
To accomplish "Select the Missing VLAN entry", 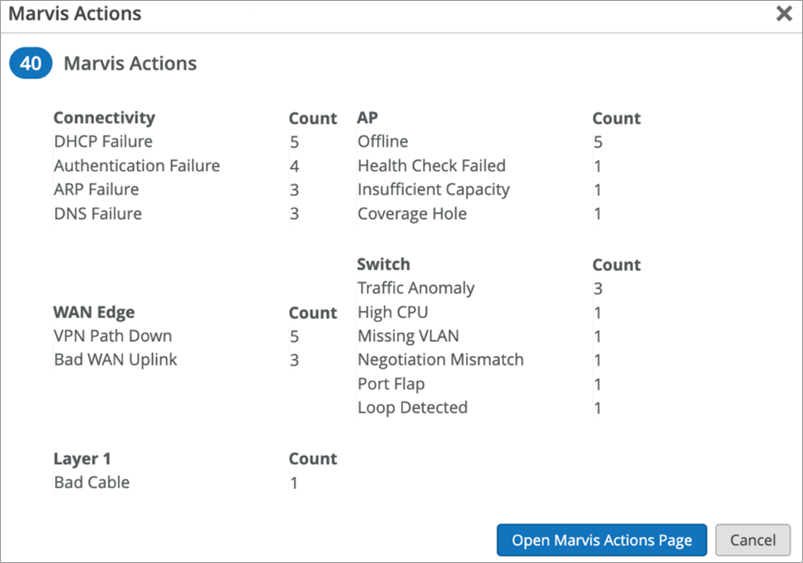I will click(408, 336).
